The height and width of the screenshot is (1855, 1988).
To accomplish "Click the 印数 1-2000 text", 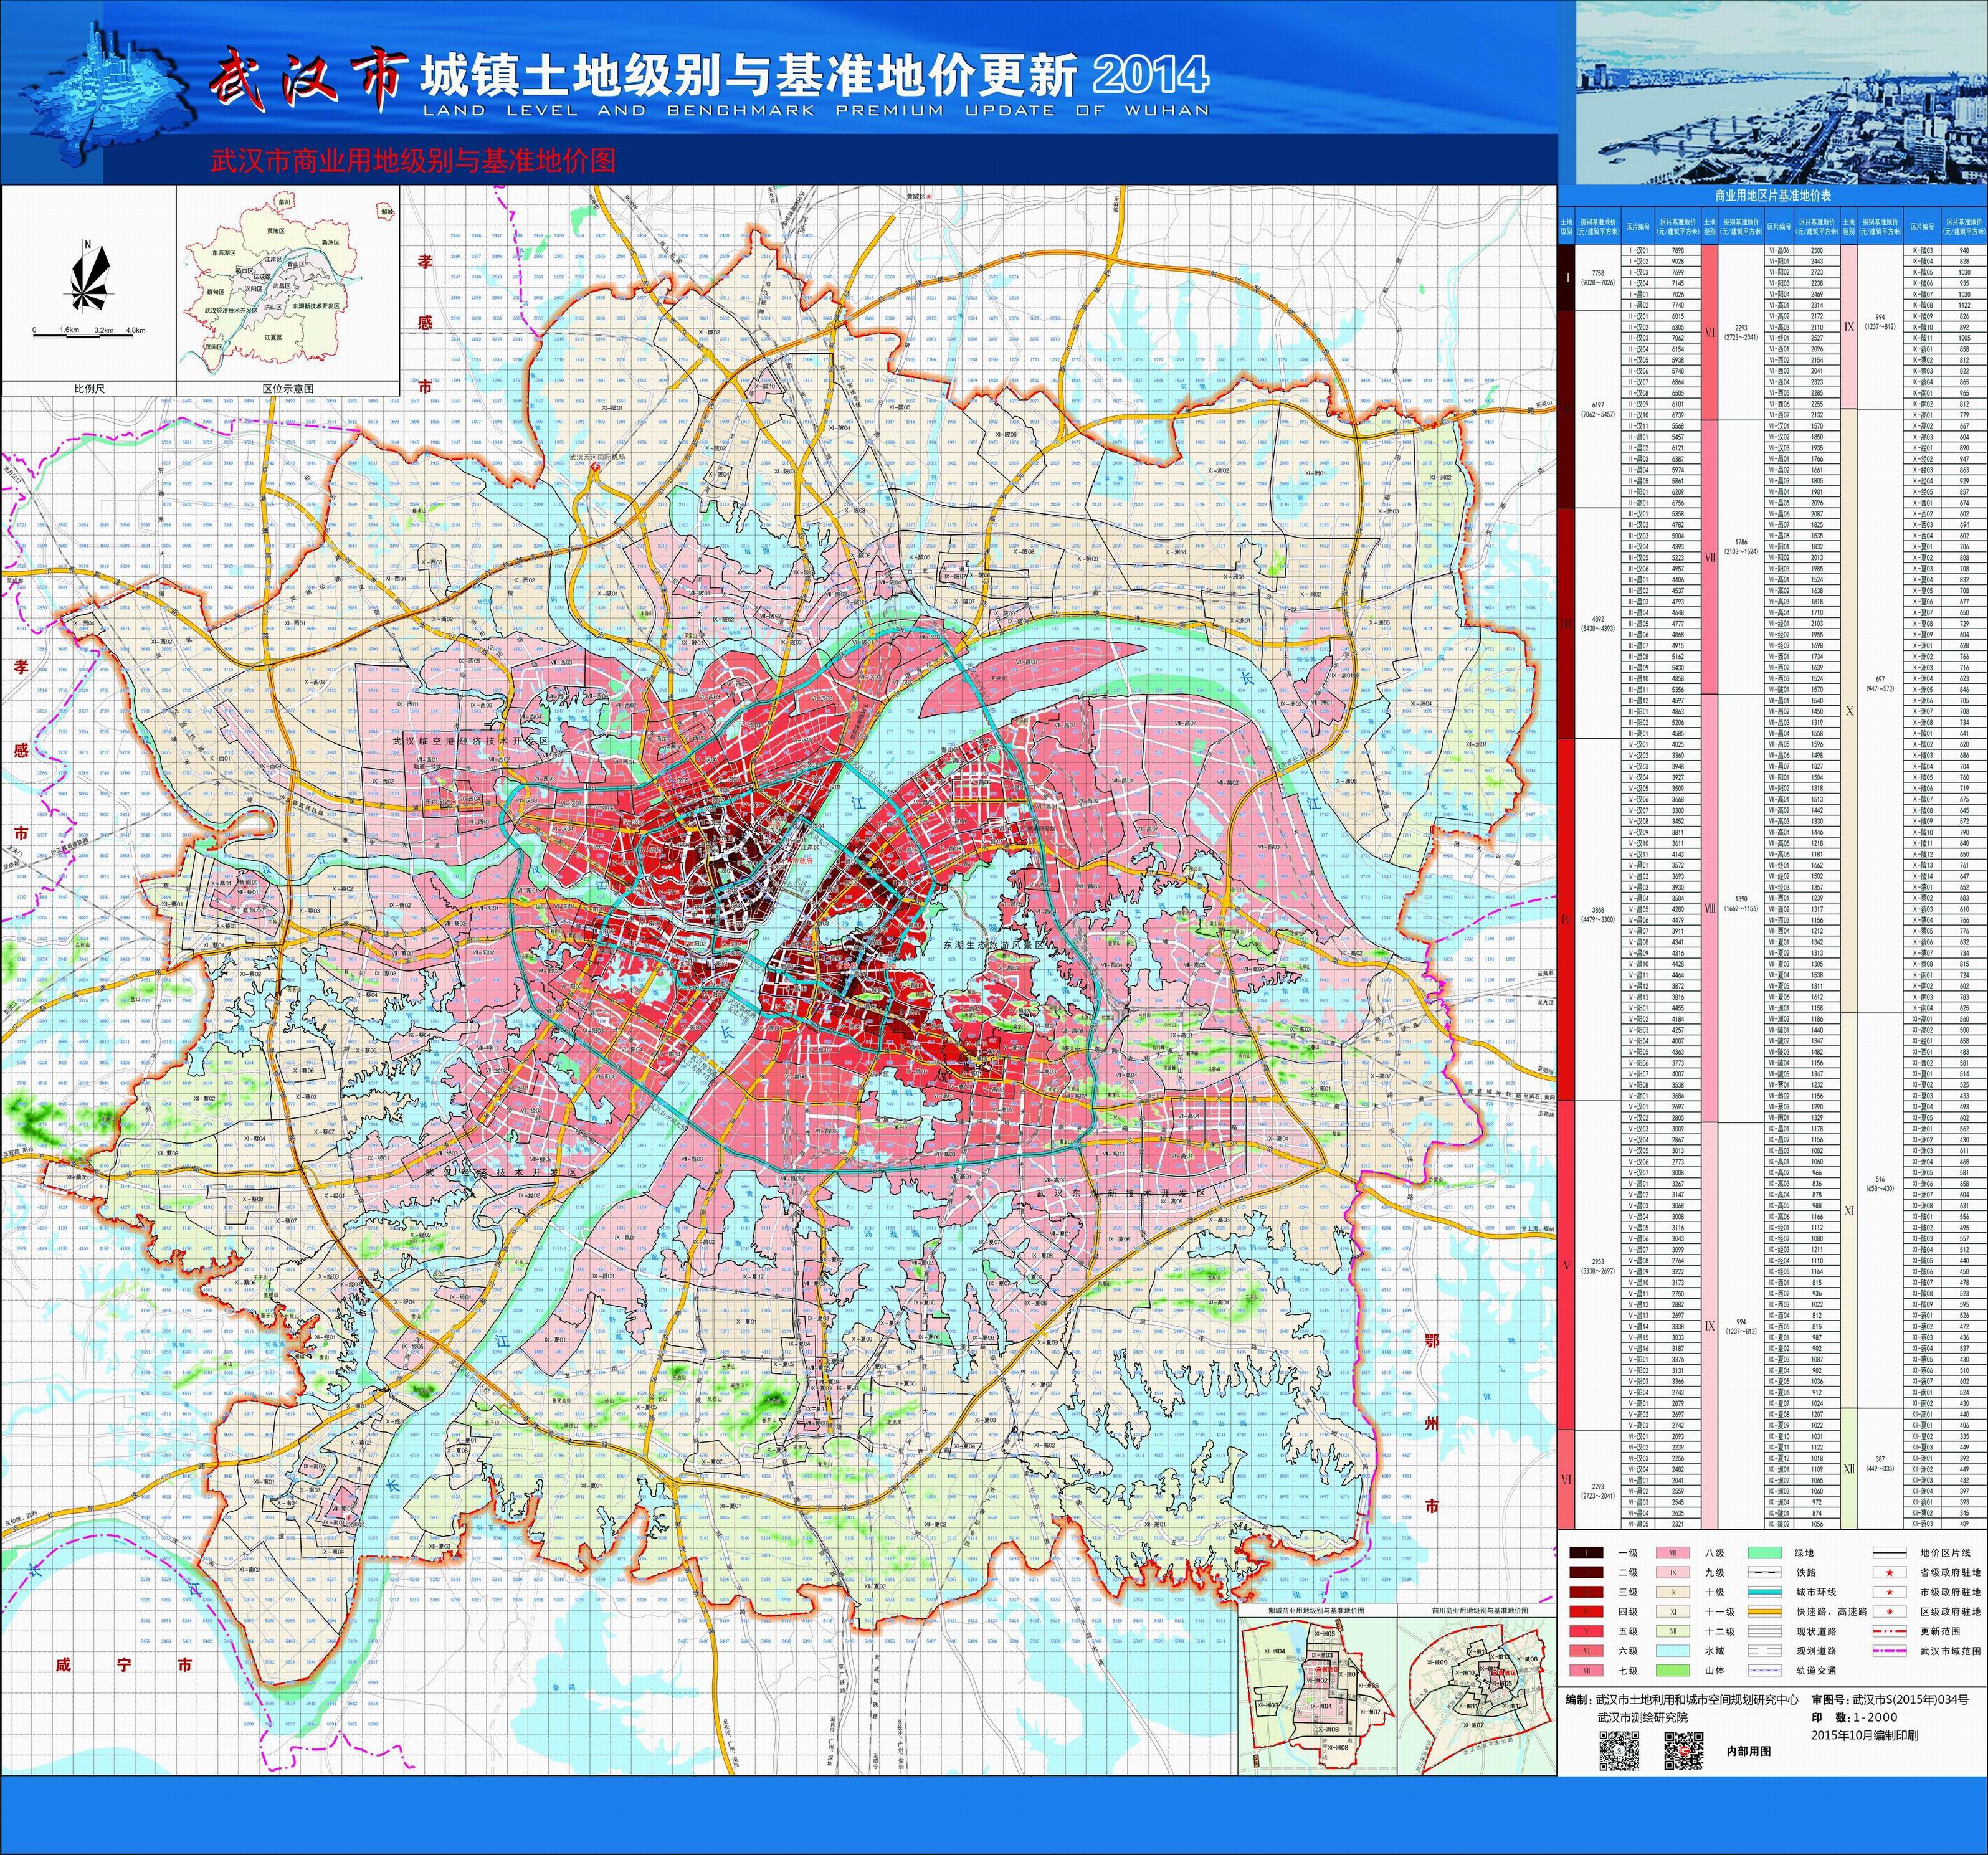I will click(x=1854, y=1718).
